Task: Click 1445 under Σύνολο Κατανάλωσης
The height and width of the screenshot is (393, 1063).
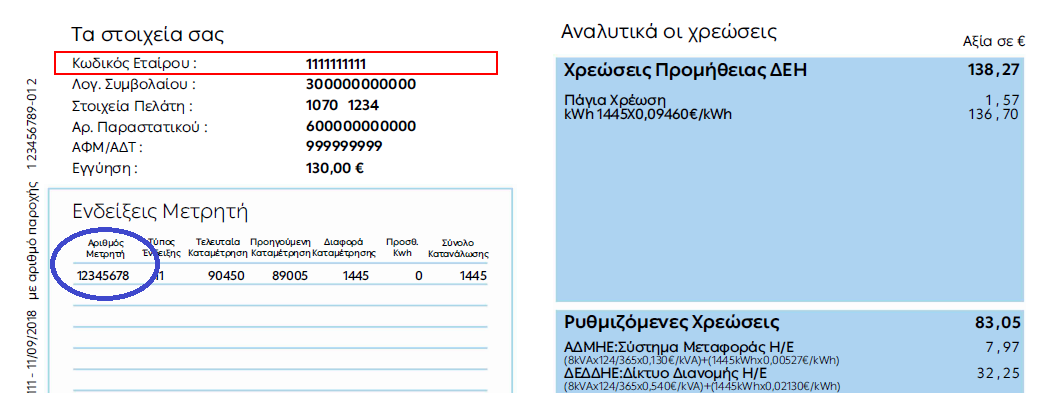Action: pyautogui.click(x=473, y=276)
